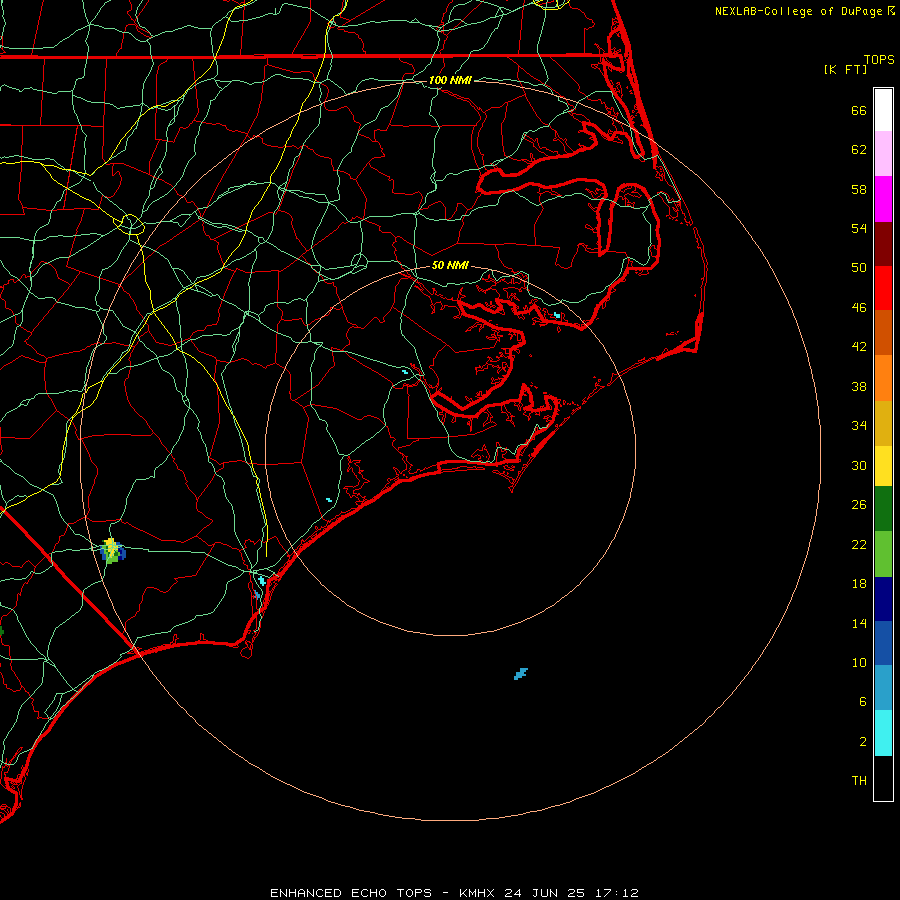Click the '50 NMI' range ring label
Image resolution: width=900 pixels, height=900 pixels.
450,265
